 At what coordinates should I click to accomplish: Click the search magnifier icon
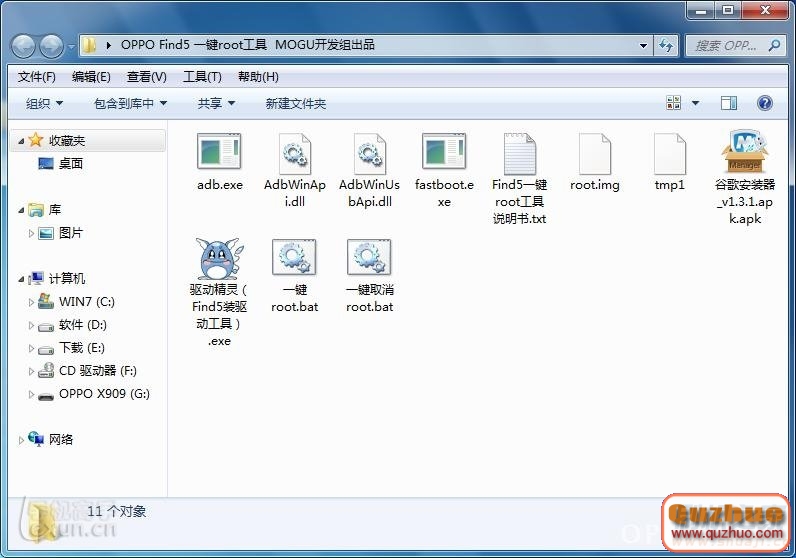tap(774, 46)
